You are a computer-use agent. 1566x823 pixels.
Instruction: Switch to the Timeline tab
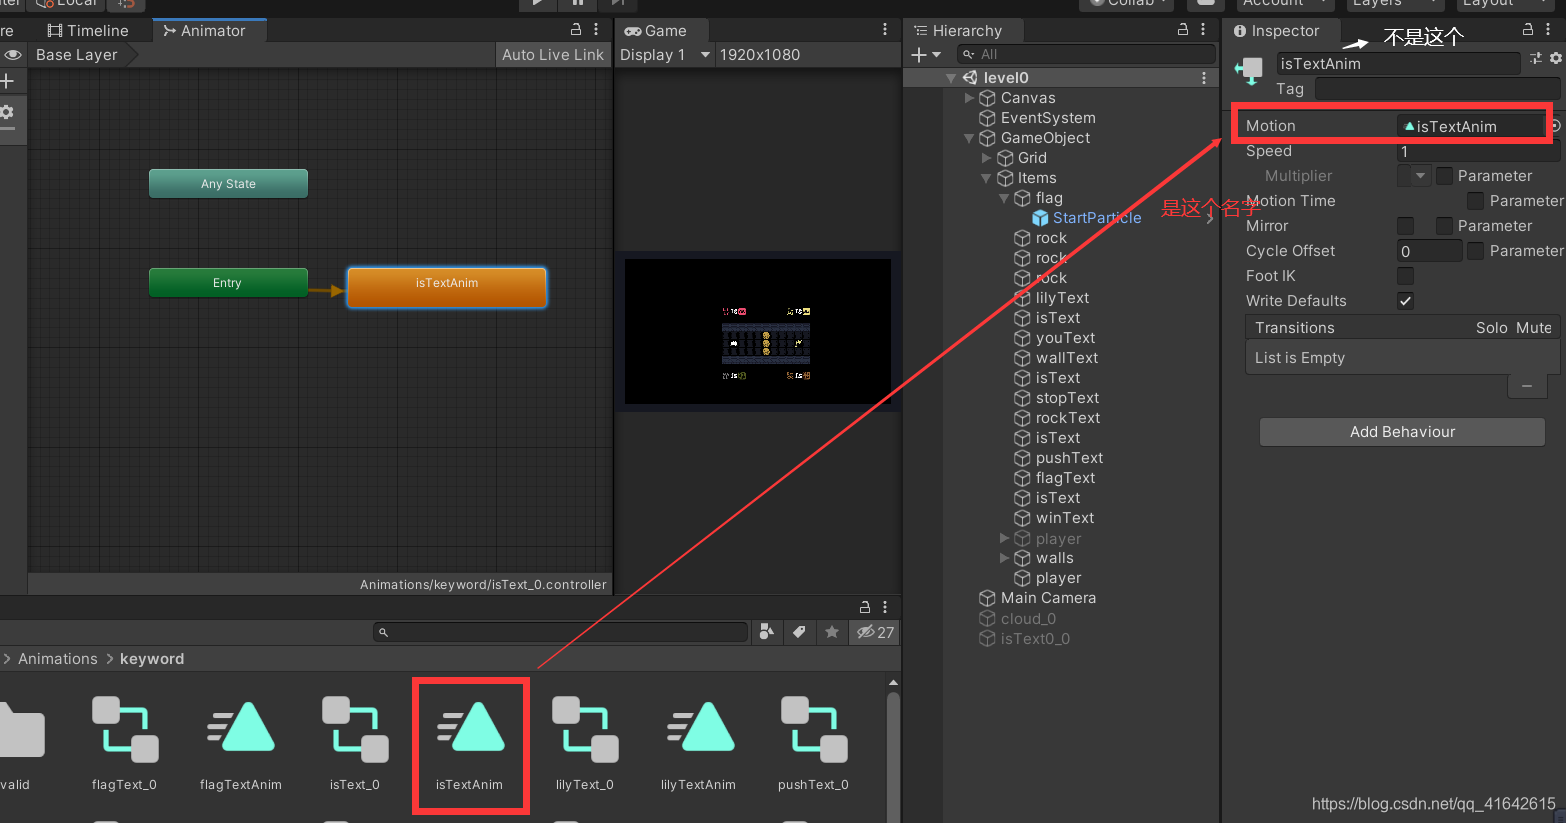(x=88, y=30)
